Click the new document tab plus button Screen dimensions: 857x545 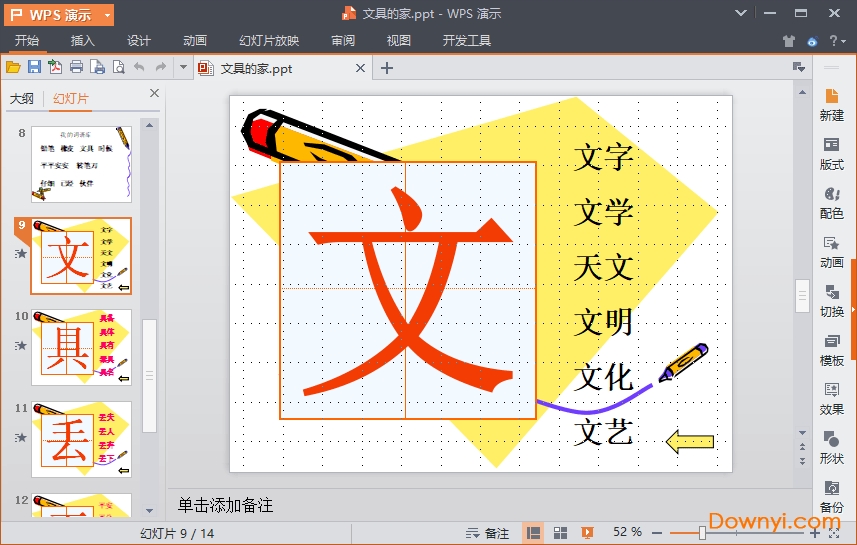(x=387, y=68)
